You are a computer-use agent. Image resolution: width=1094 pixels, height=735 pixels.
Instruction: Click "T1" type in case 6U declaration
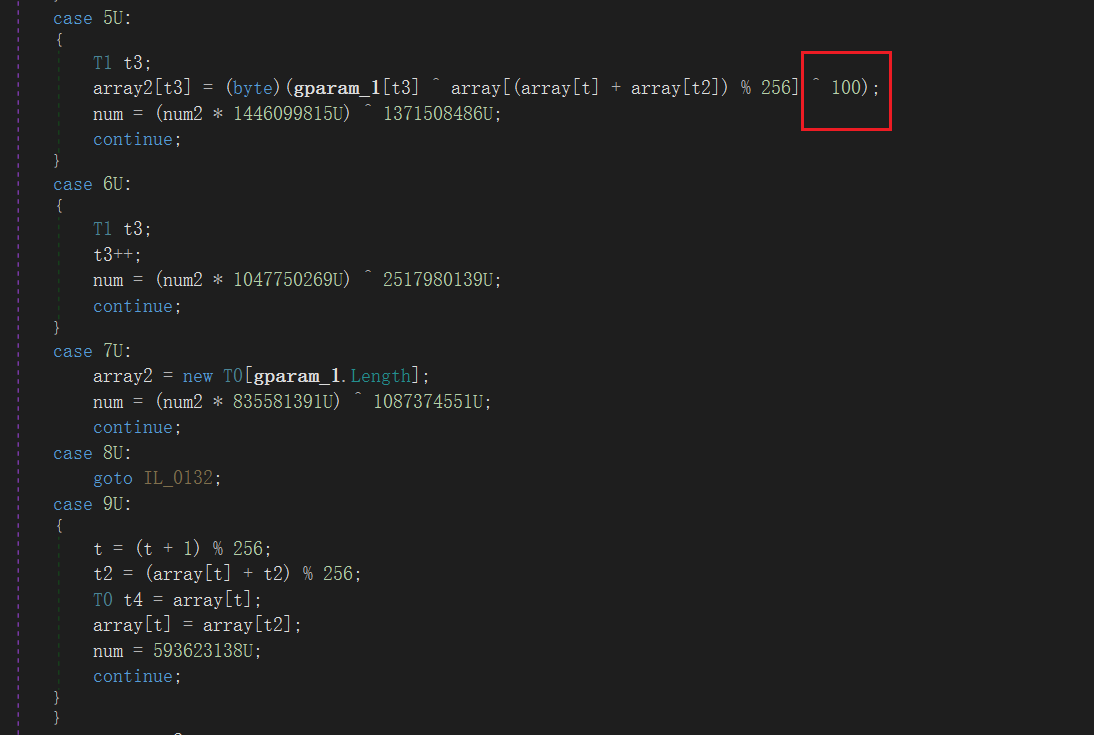(x=103, y=229)
